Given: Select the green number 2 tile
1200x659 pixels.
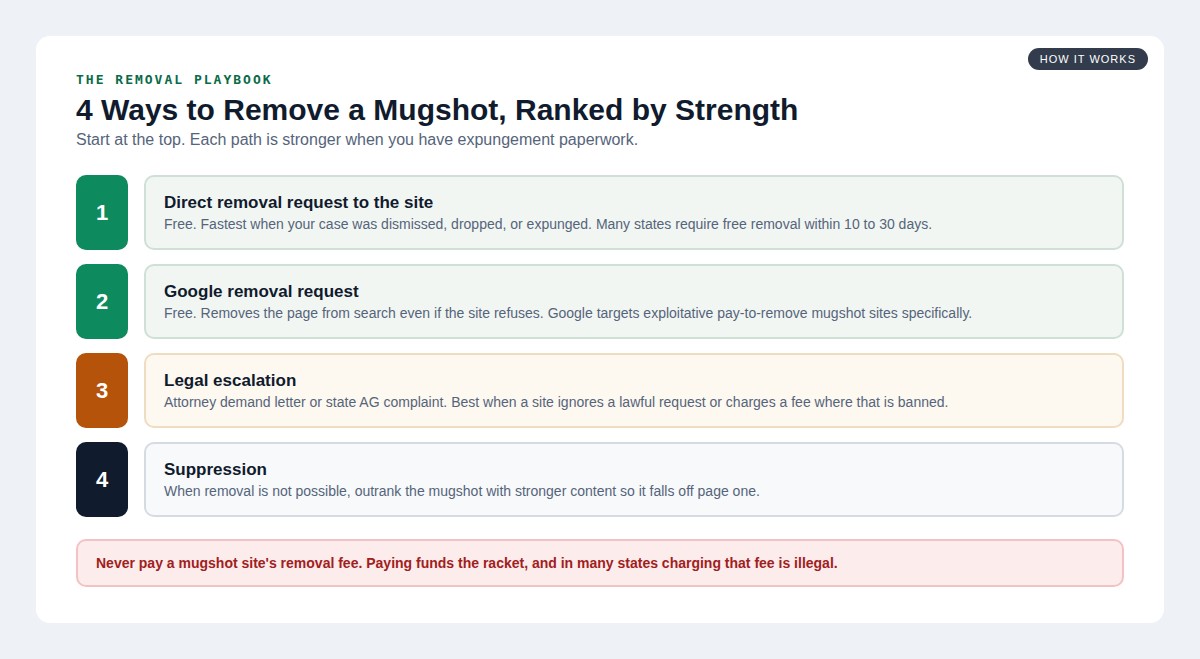Looking at the screenshot, I should tap(102, 301).
